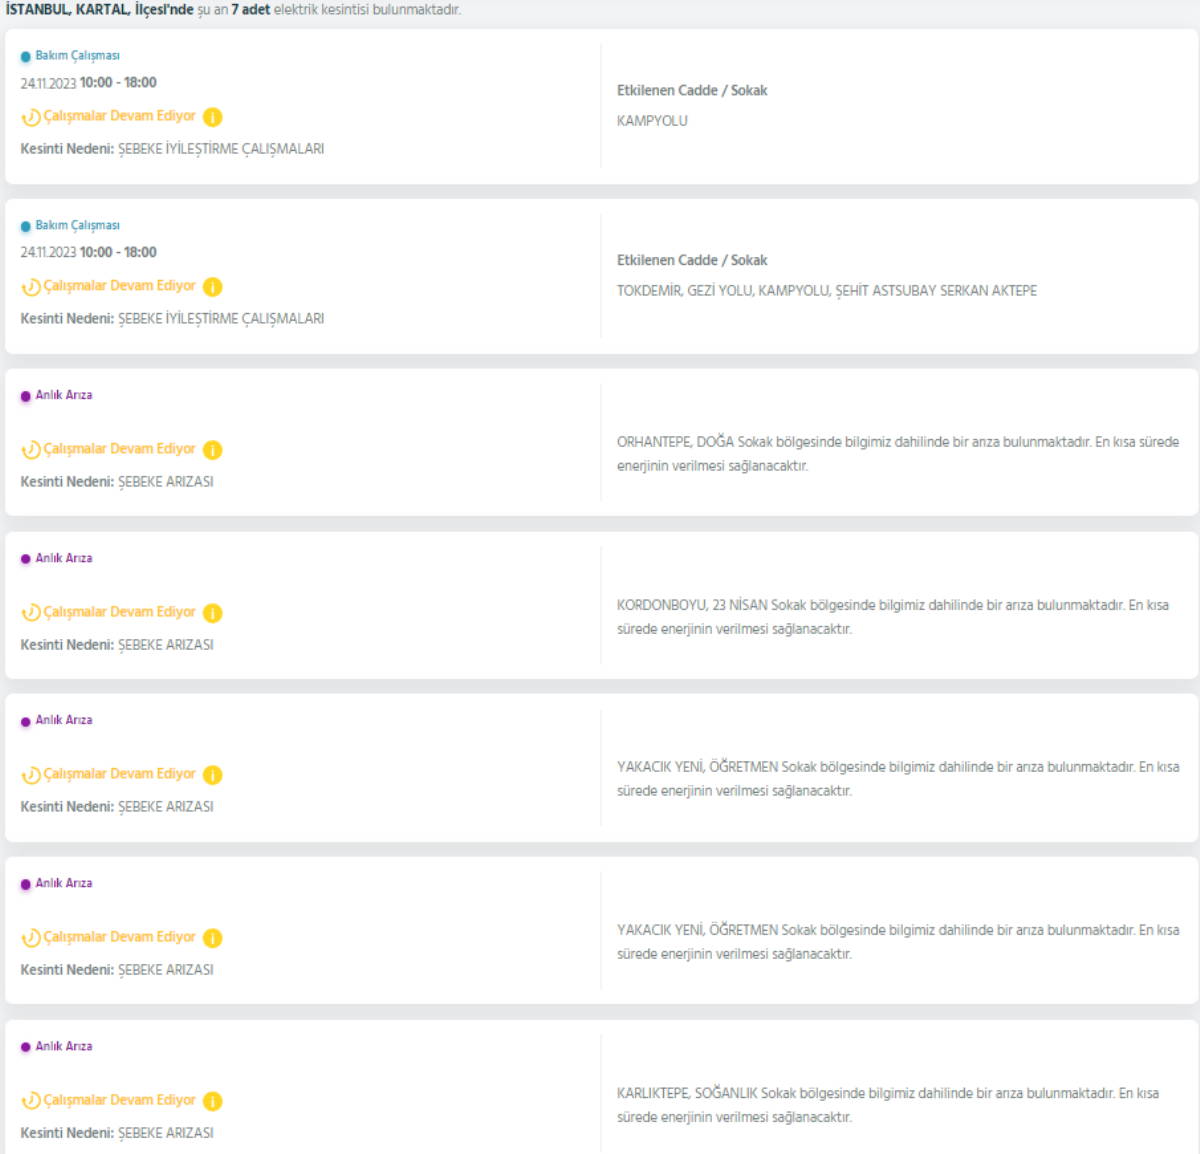The width and height of the screenshot is (1200, 1154).
Task: Click info icon in the KARLIKTEPE outage card
Action: click(x=212, y=1101)
